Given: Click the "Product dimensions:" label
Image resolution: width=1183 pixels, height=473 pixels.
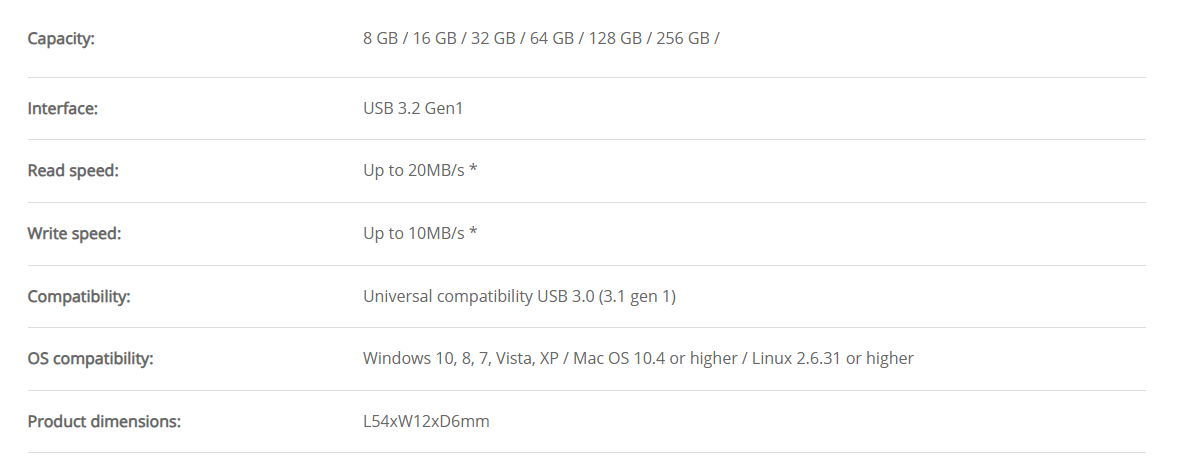Looking at the screenshot, I should (x=104, y=421).
